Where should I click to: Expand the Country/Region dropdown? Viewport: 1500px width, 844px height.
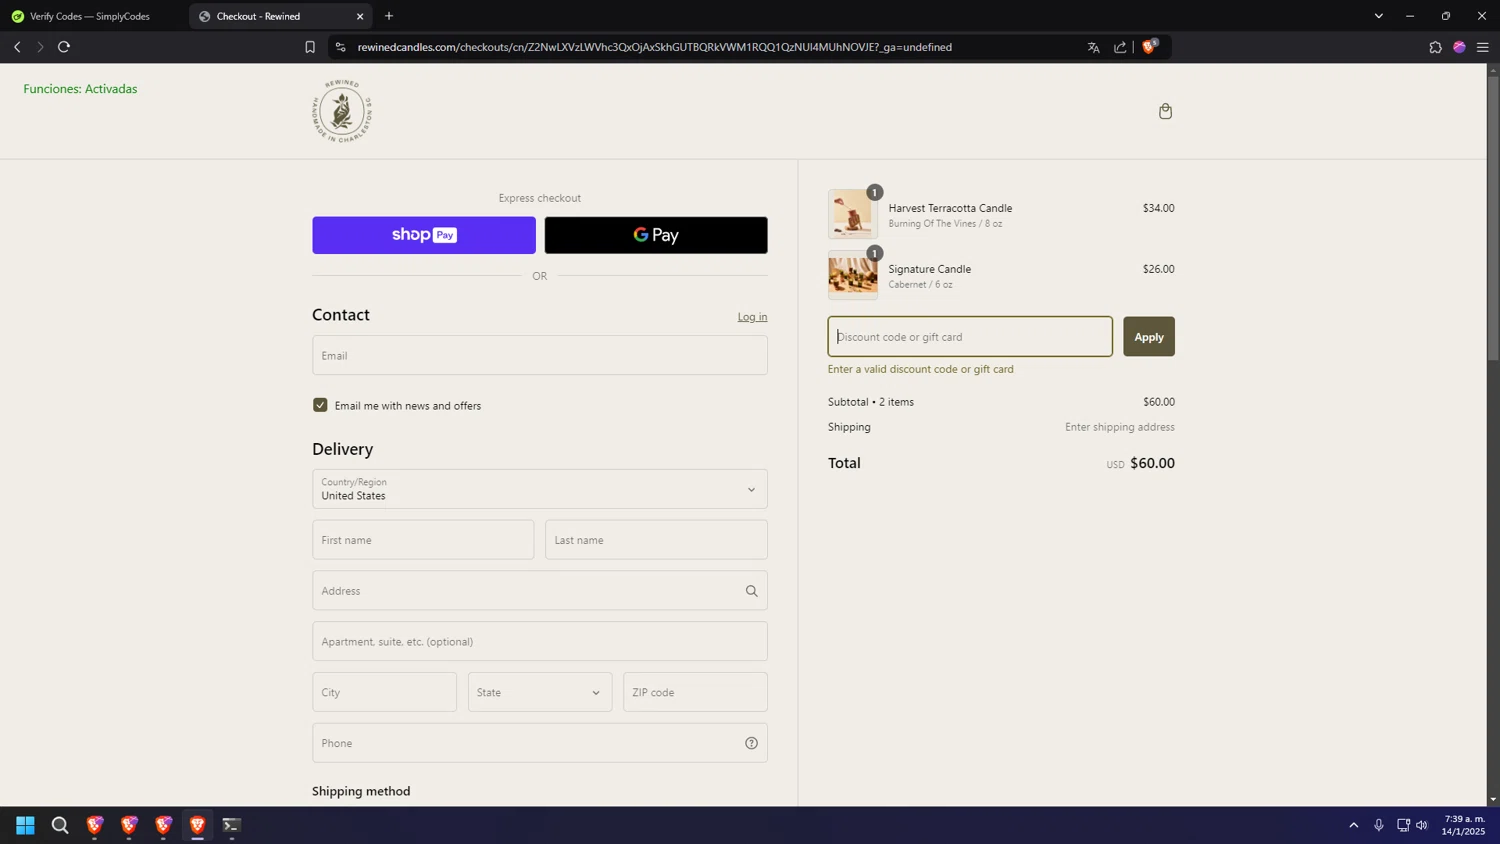(540, 489)
